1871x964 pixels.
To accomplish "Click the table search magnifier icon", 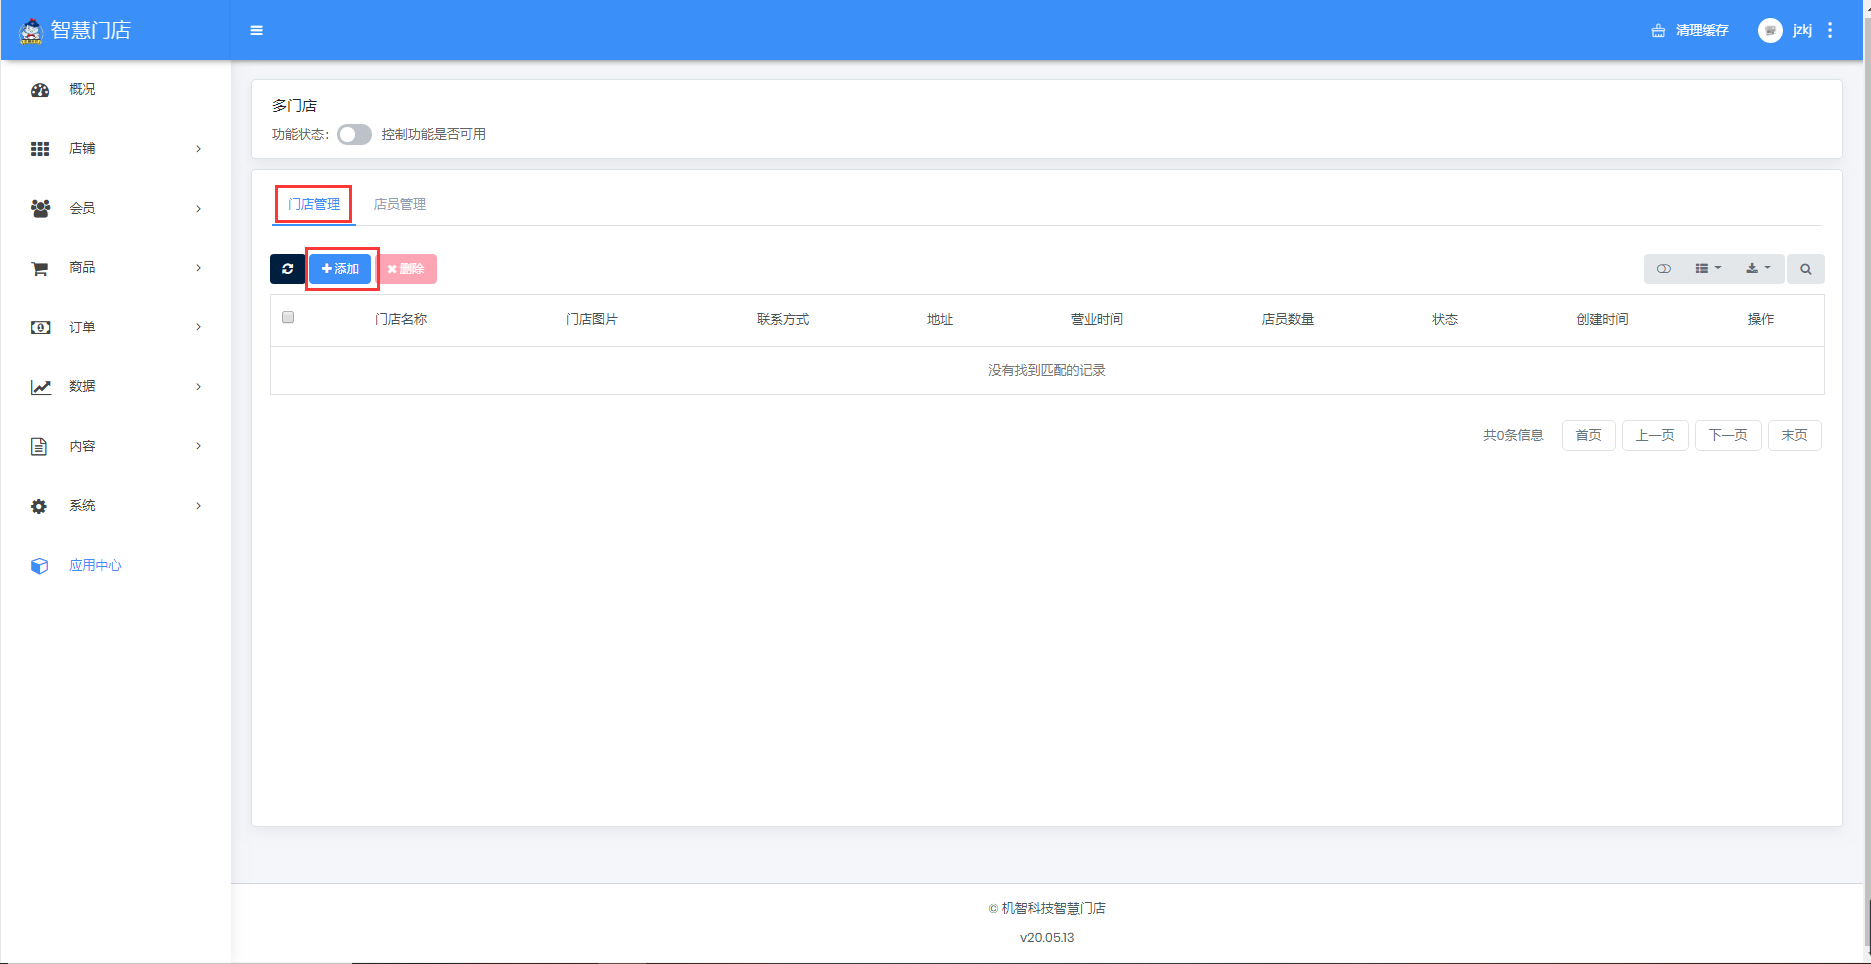I will 1806,269.
